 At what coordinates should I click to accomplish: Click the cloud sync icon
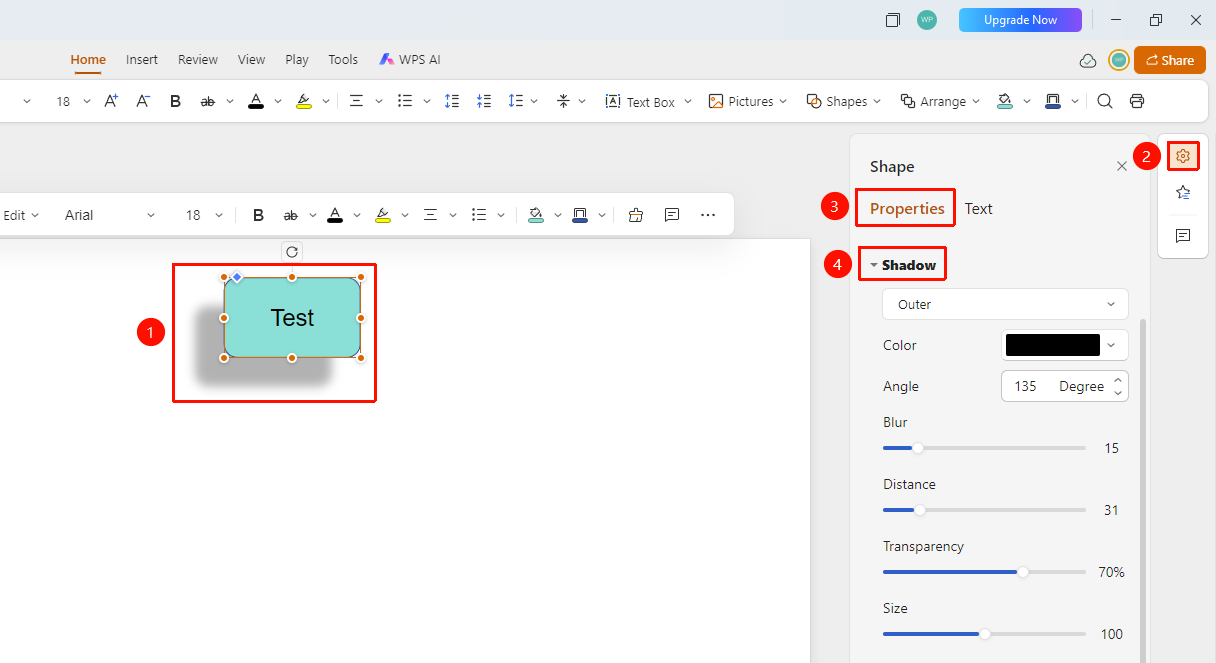click(x=1088, y=61)
